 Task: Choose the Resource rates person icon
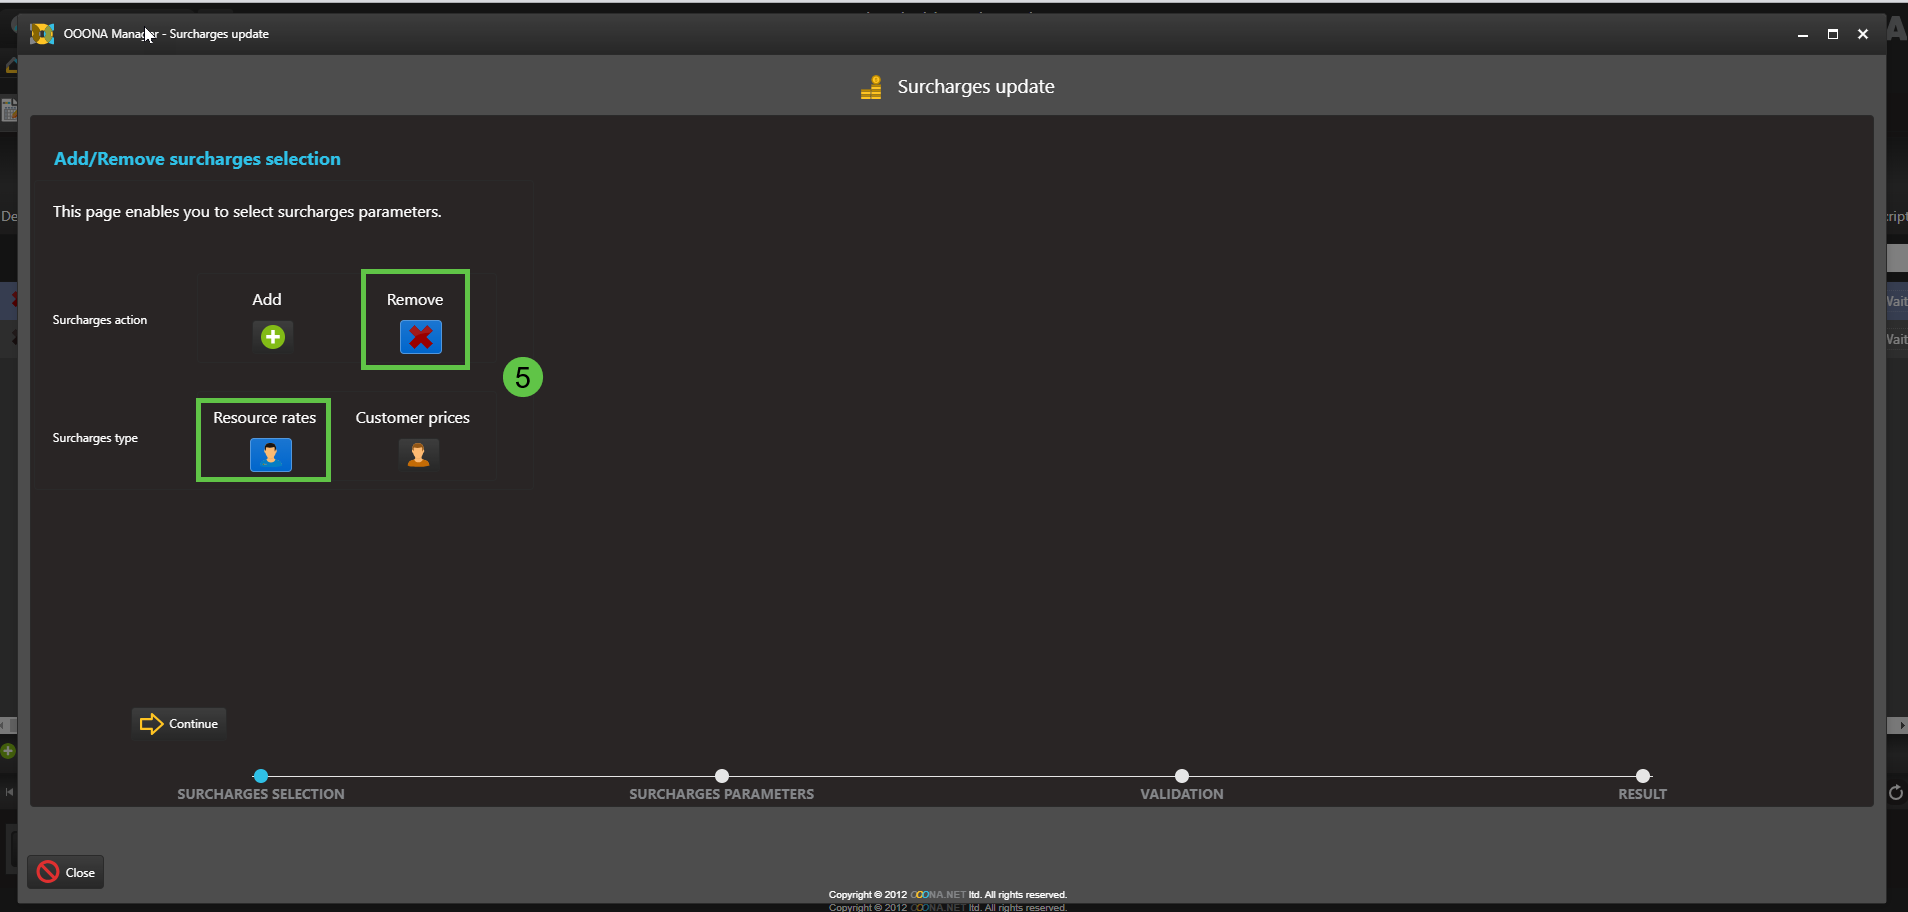point(270,455)
